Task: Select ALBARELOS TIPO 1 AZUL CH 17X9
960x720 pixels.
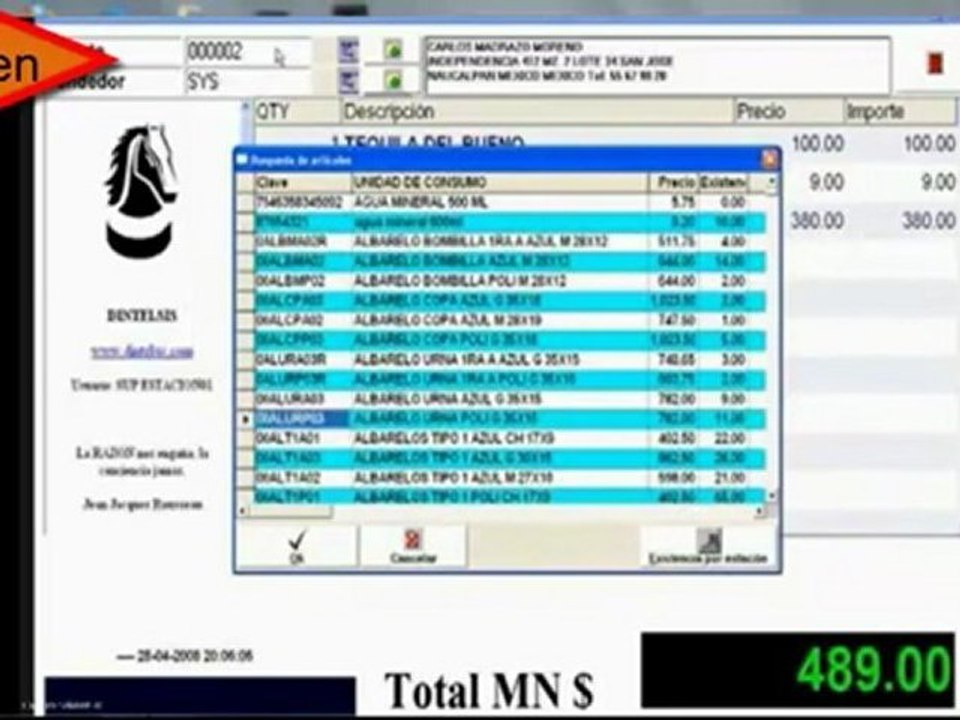Action: click(x=509, y=438)
